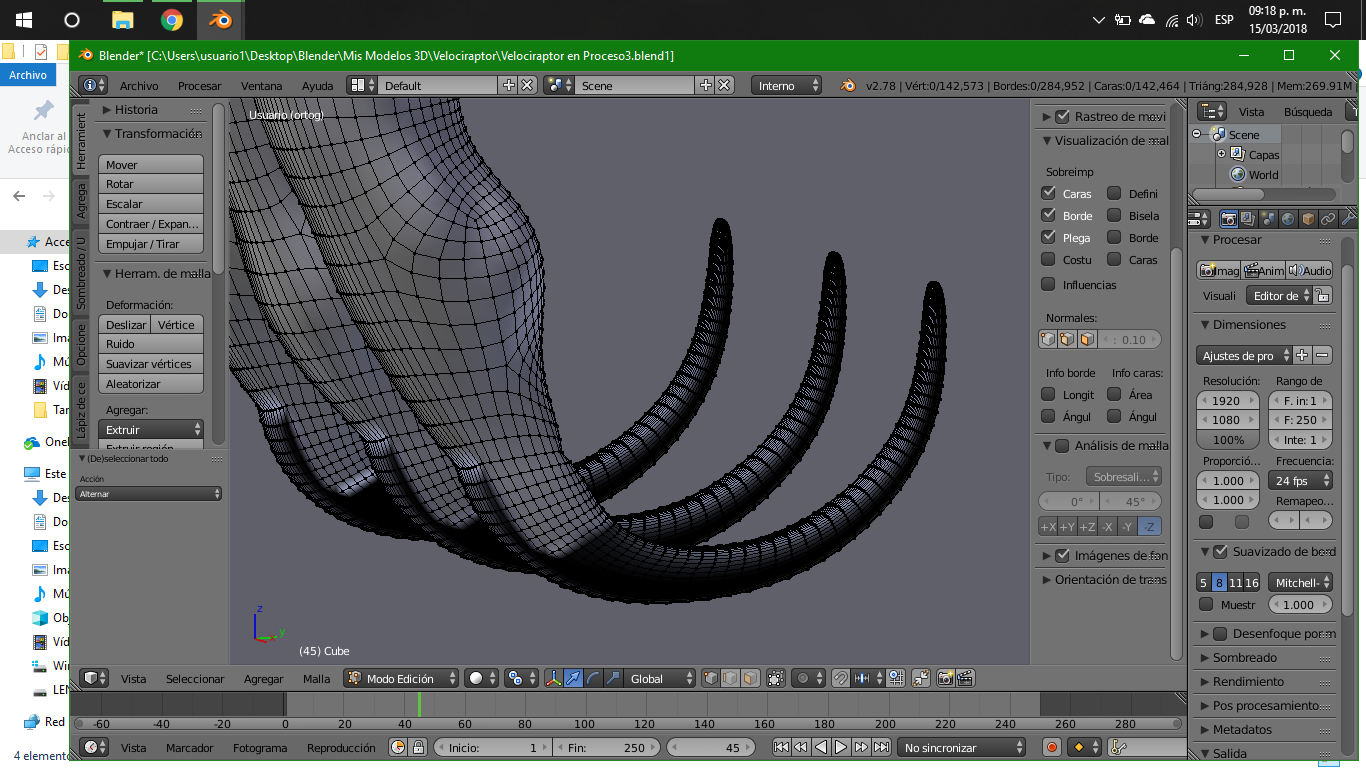
Task: Click the translate manipulator arrow icon
Action: click(575, 678)
